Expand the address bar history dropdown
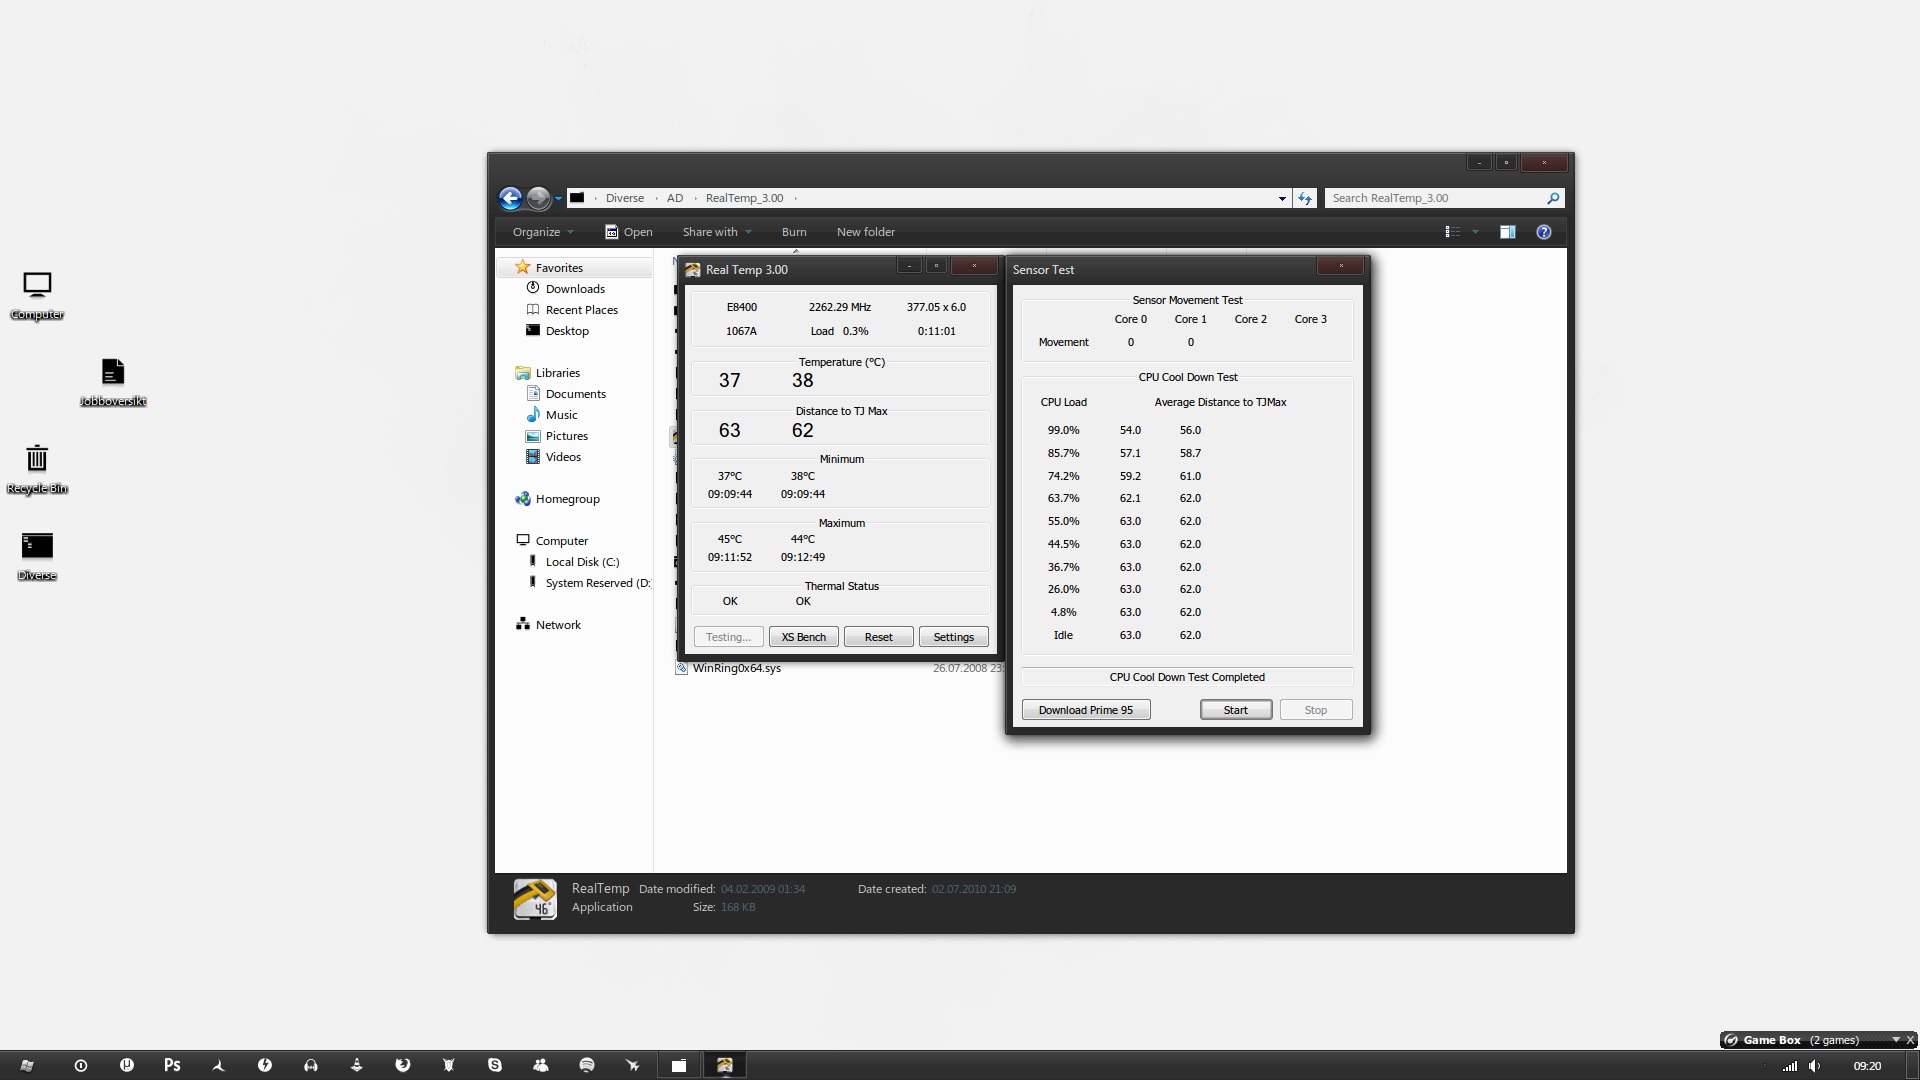Viewport: 1920px width, 1080px height. [1282, 198]
